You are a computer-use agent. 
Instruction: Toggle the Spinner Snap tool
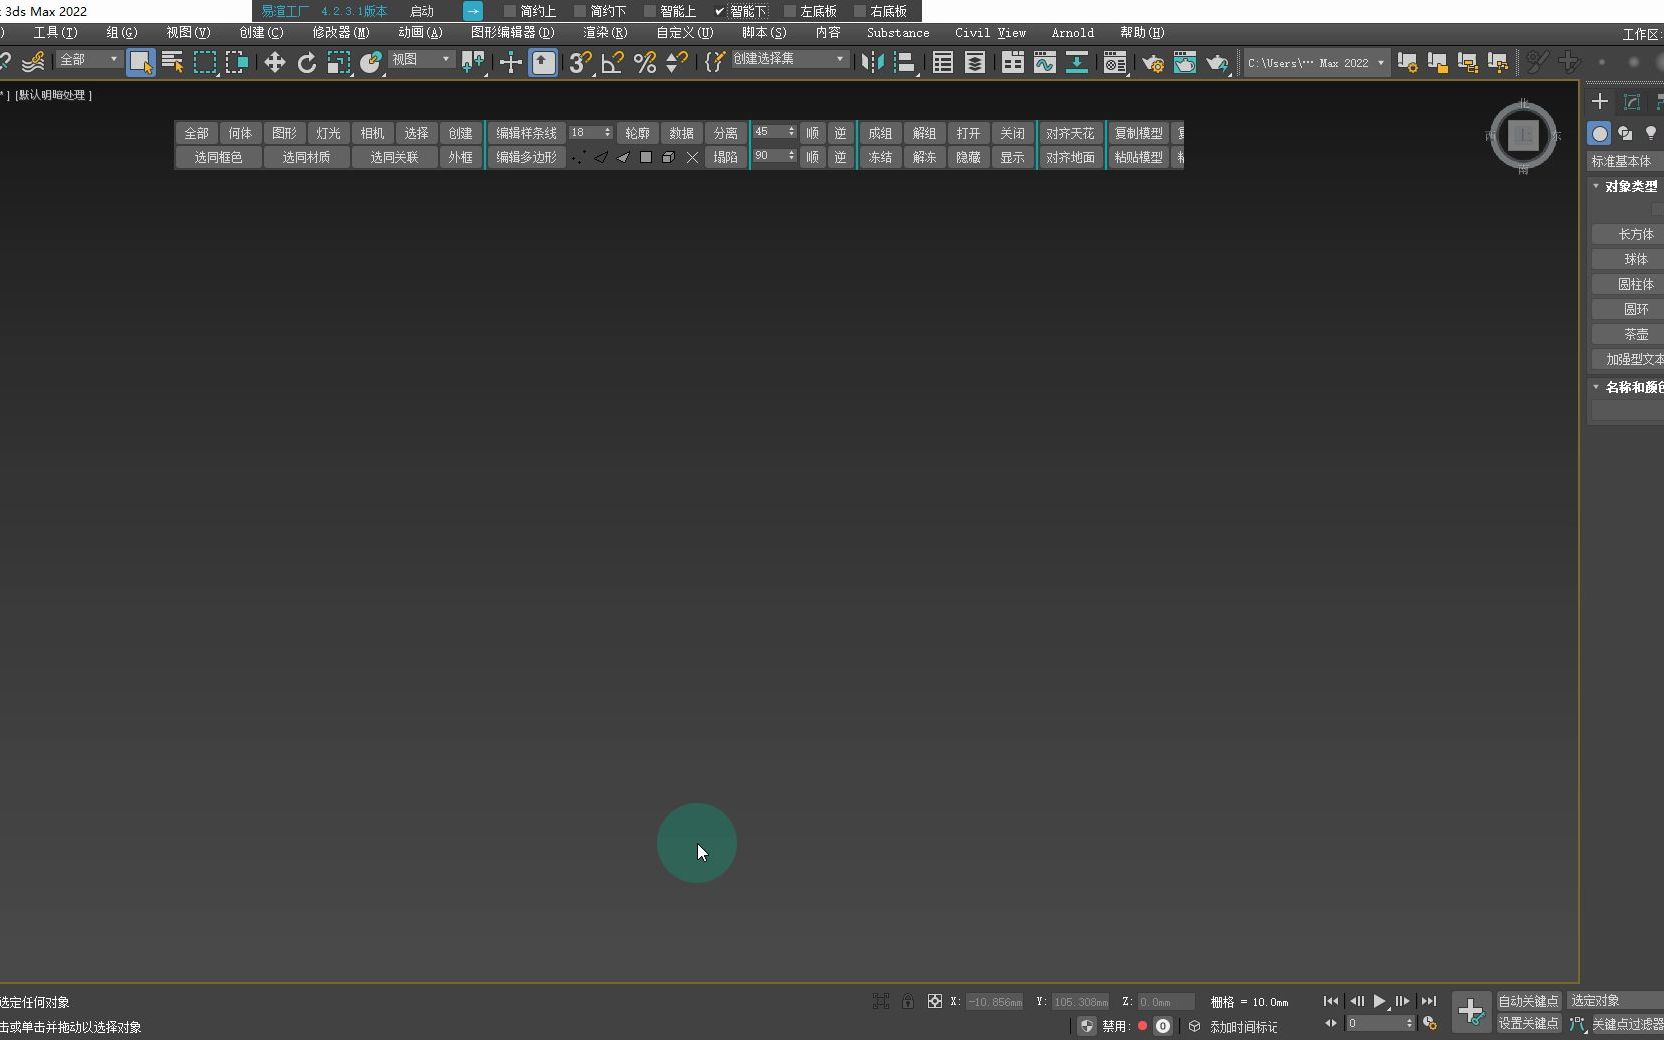click(x=677, y=62)
